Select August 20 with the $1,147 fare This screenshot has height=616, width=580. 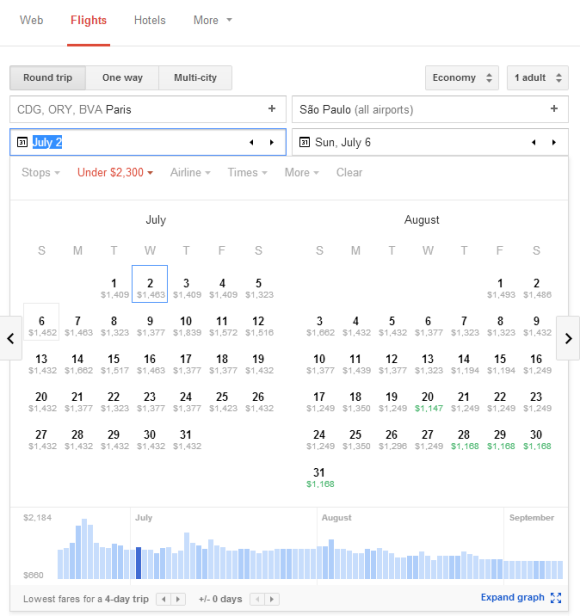point(428,402)
